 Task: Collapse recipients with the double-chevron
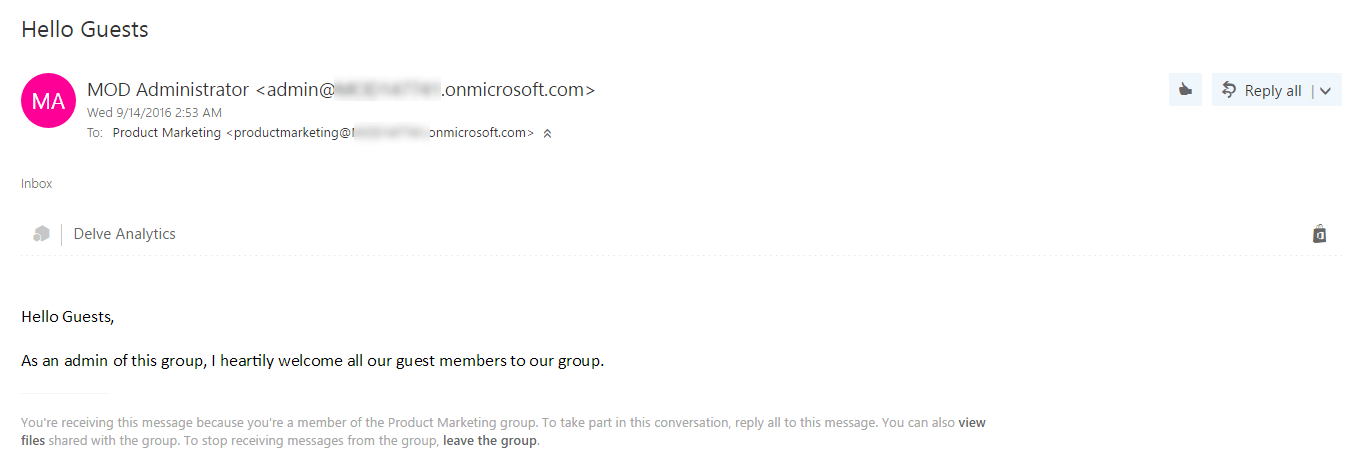click(x=547, y=133)
